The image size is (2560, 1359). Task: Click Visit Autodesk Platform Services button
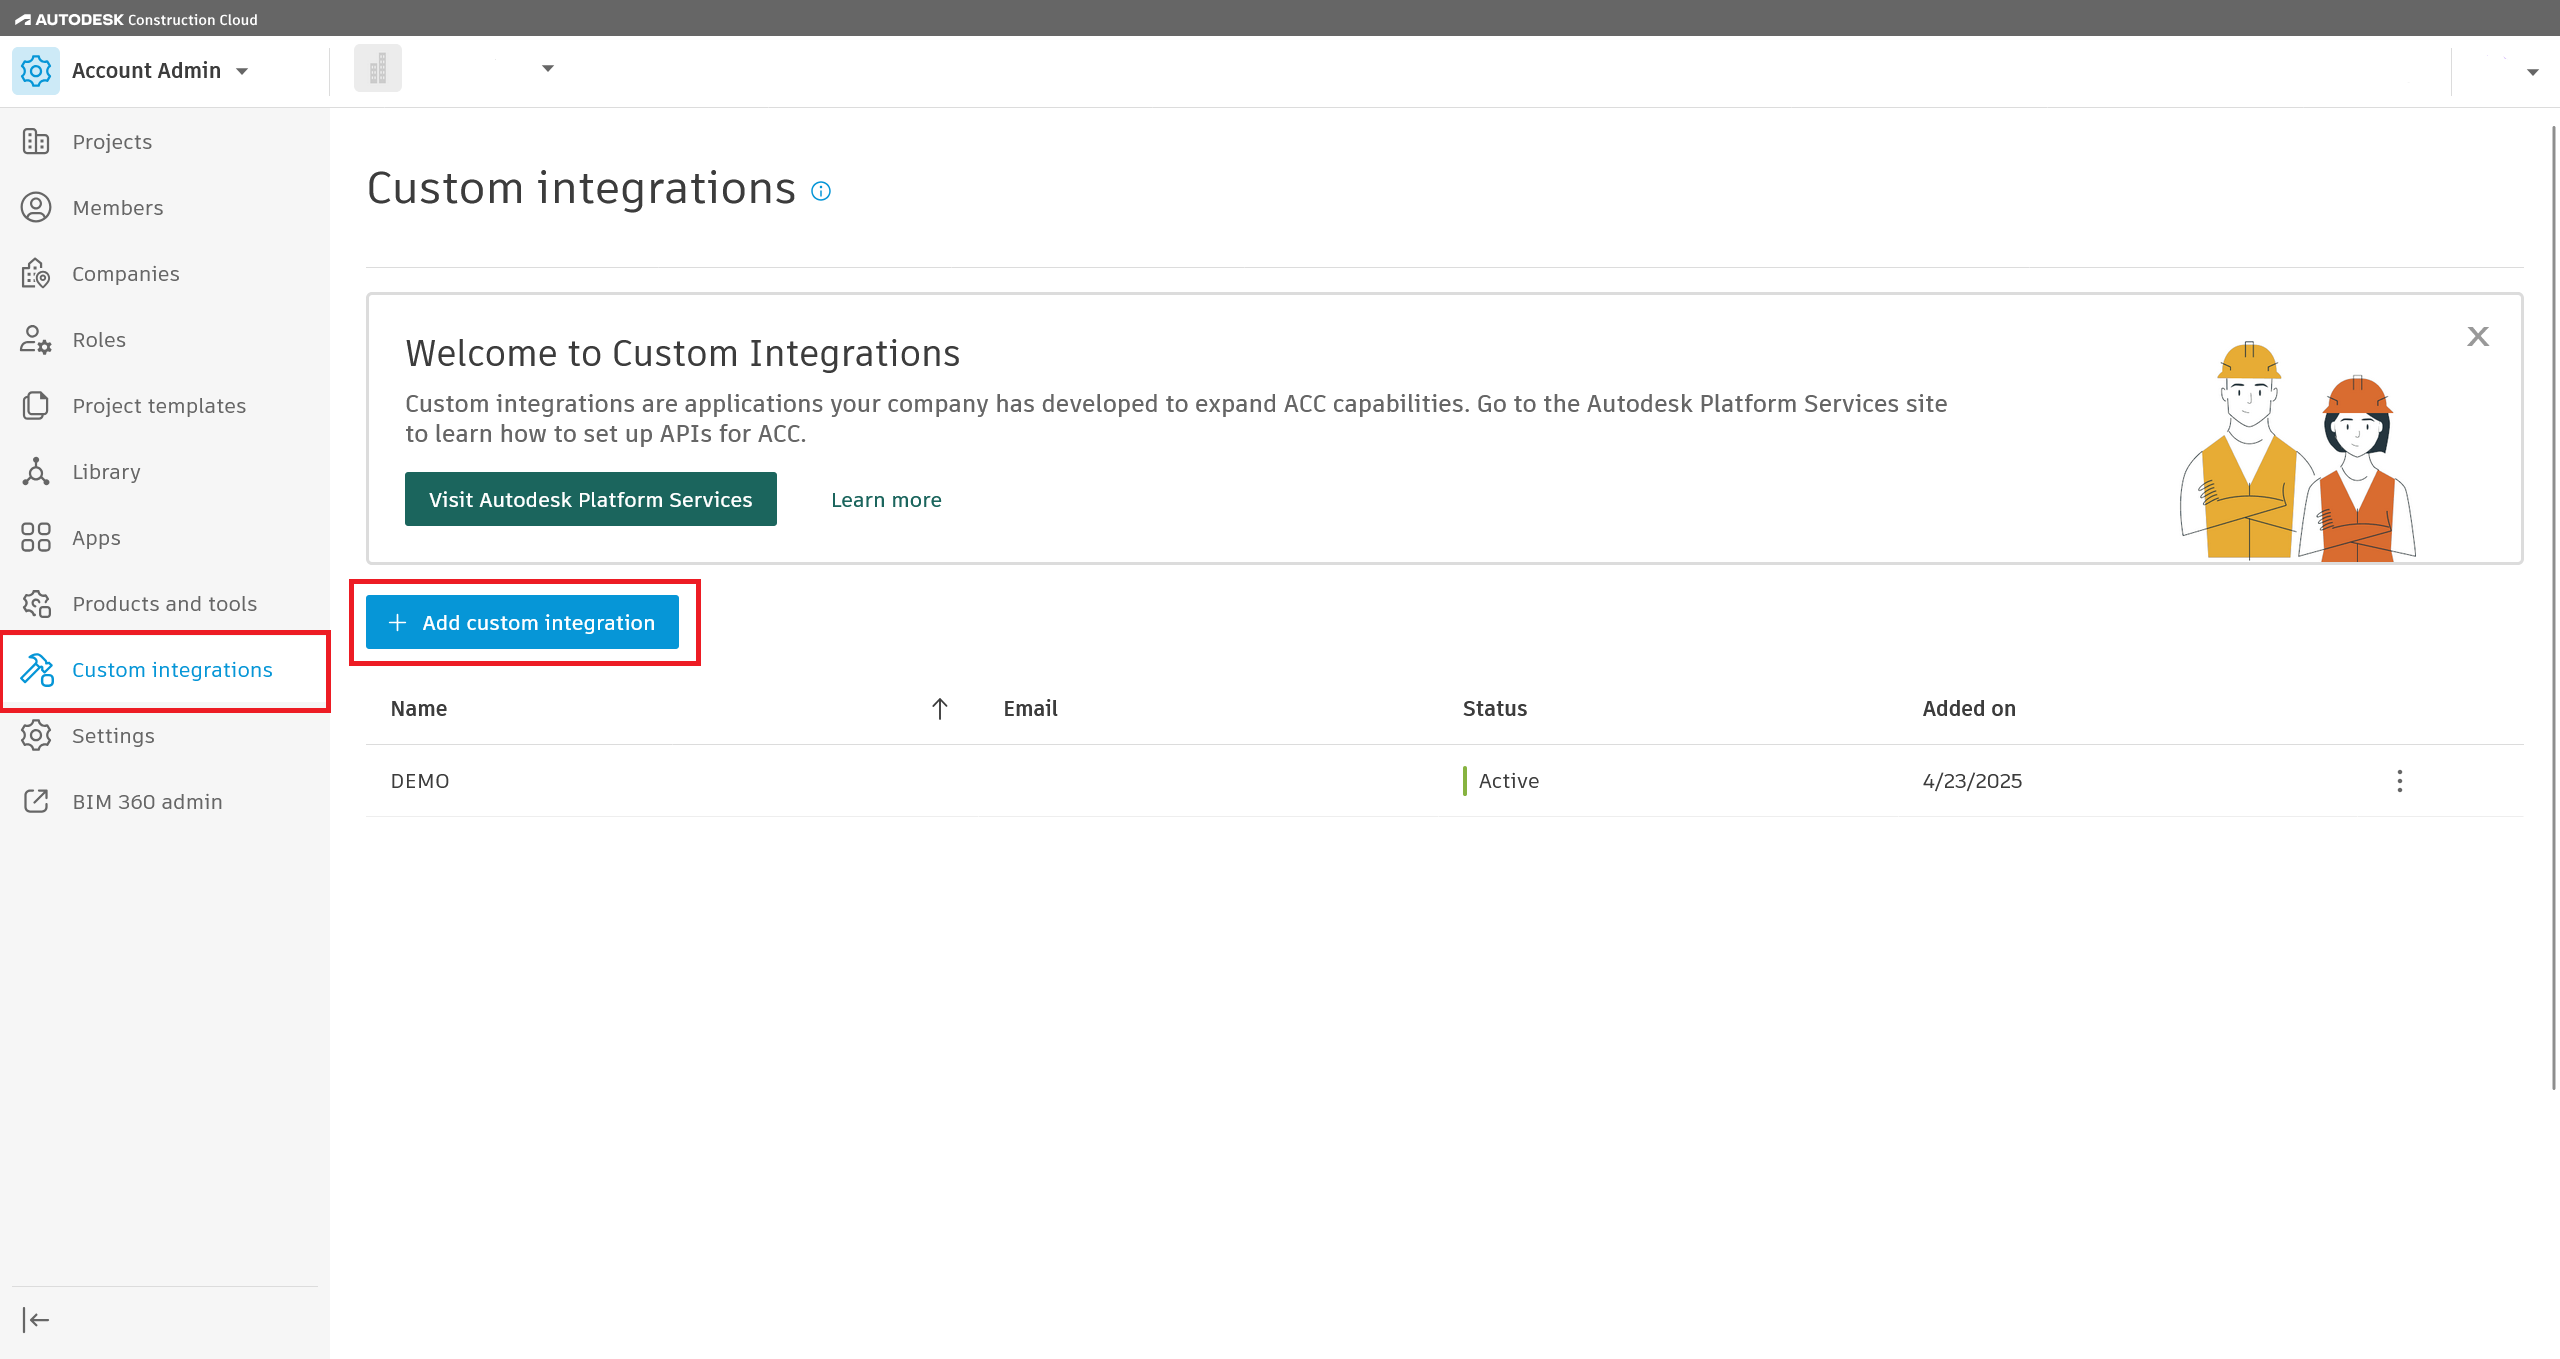pos(591,500)
